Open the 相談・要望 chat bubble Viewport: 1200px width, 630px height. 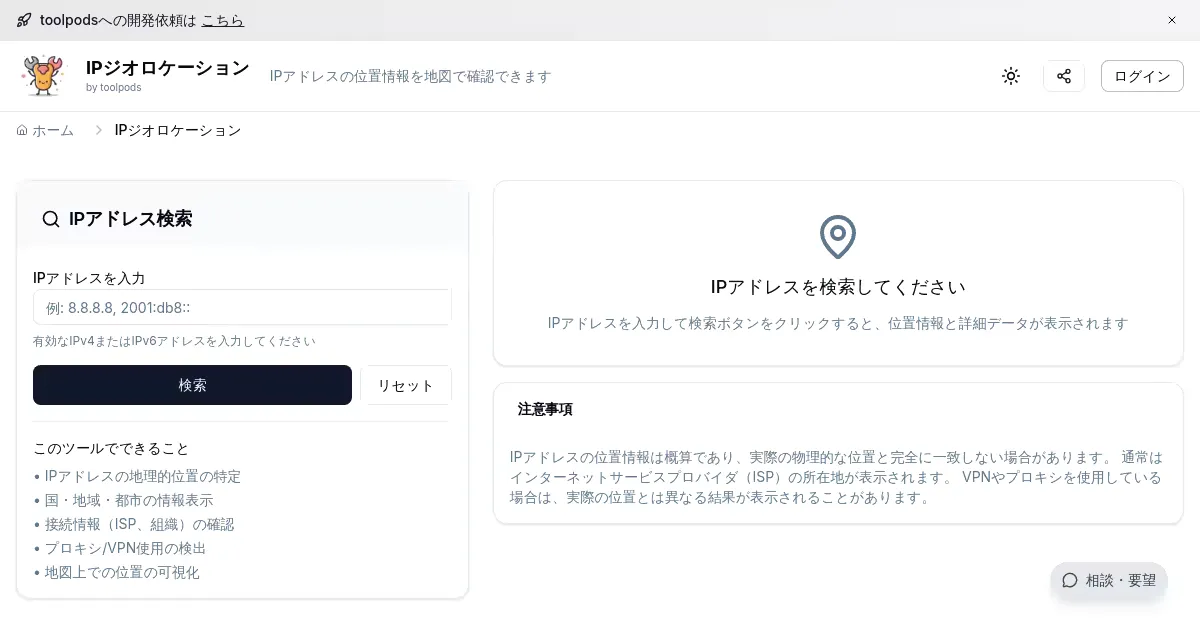pyautogui.click(x=1109, y=580)
